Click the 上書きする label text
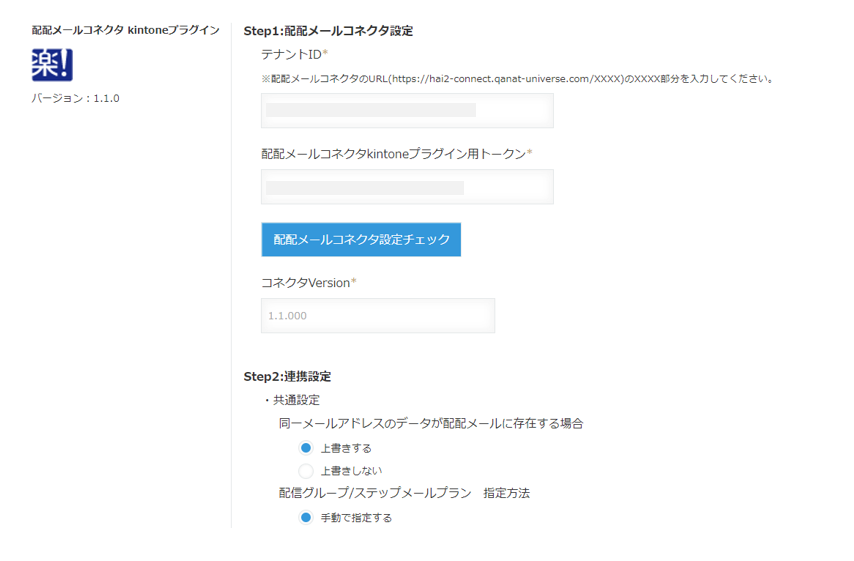Screen dimensions: 854x561 tap(346, 448)
